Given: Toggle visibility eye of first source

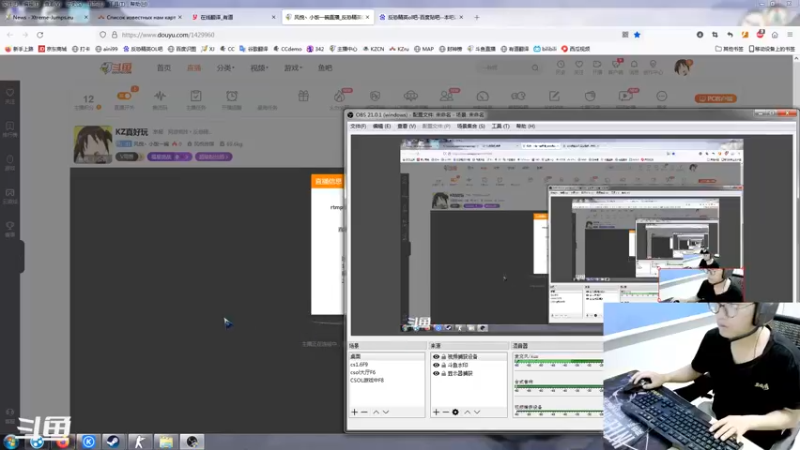Looking at the screenshot, I should (436, 357).
